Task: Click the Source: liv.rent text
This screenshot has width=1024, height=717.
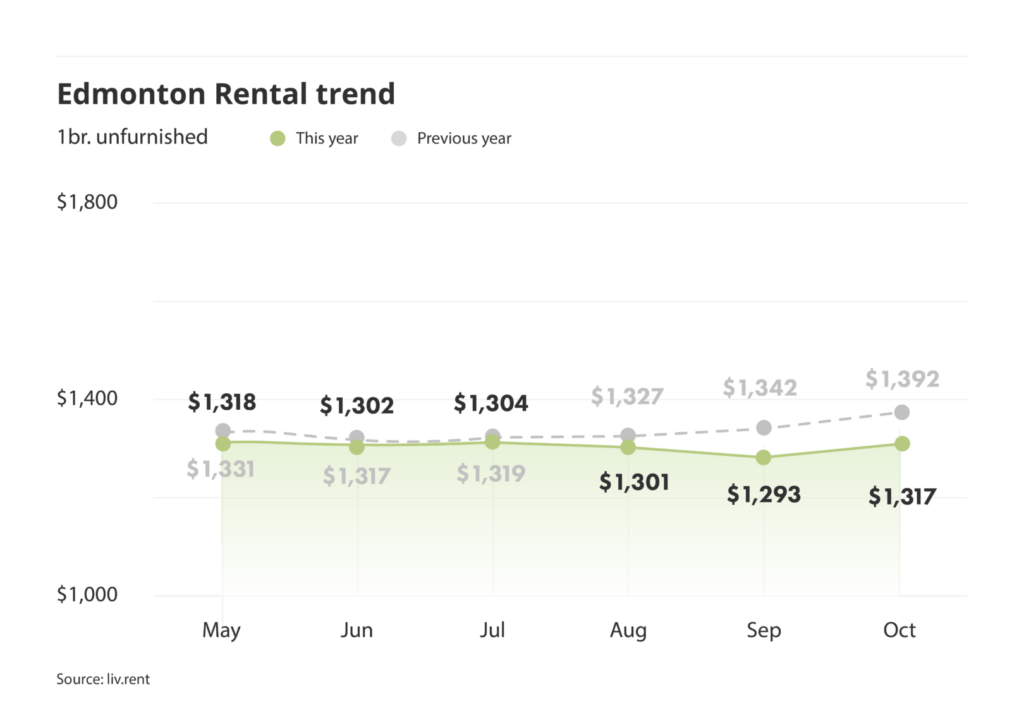Action: pos(103,679)
